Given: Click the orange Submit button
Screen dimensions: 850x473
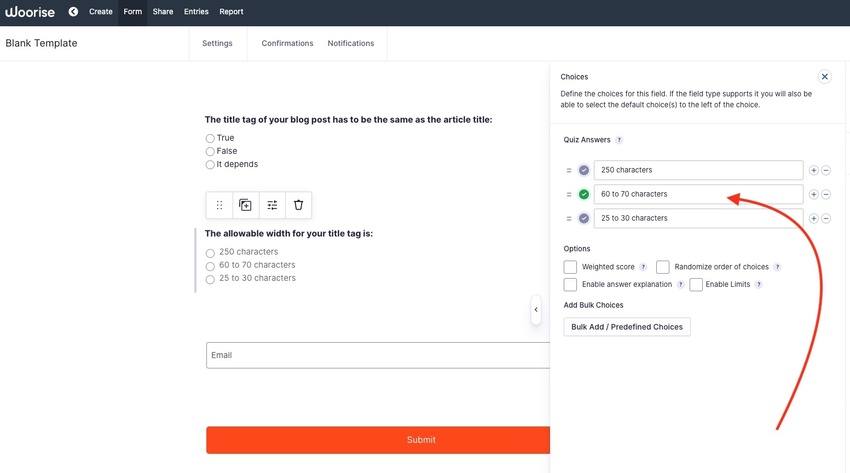Looking at the screenshot, I should pyautogui.click(x=378, y=440).
